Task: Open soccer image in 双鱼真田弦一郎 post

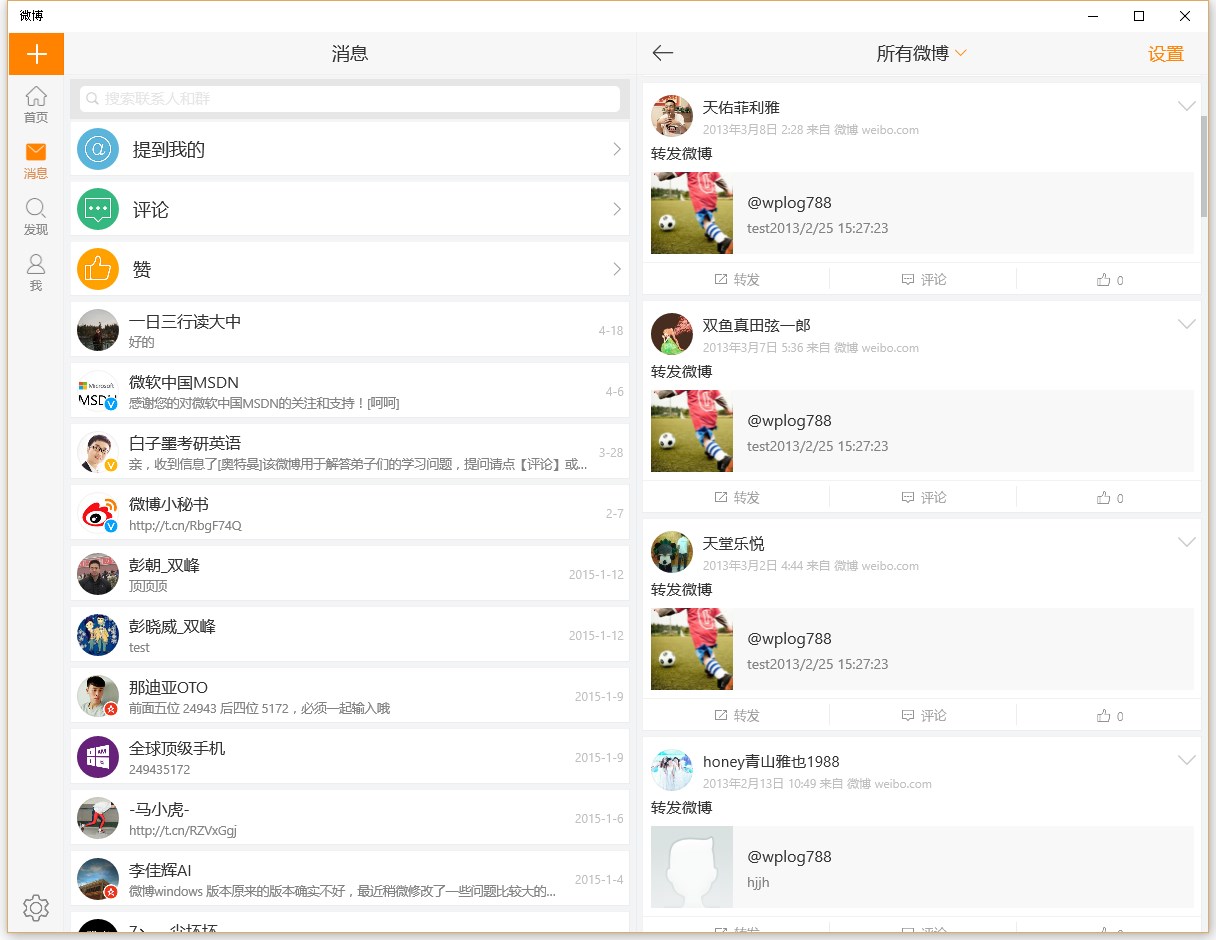Action: point(692,431)
